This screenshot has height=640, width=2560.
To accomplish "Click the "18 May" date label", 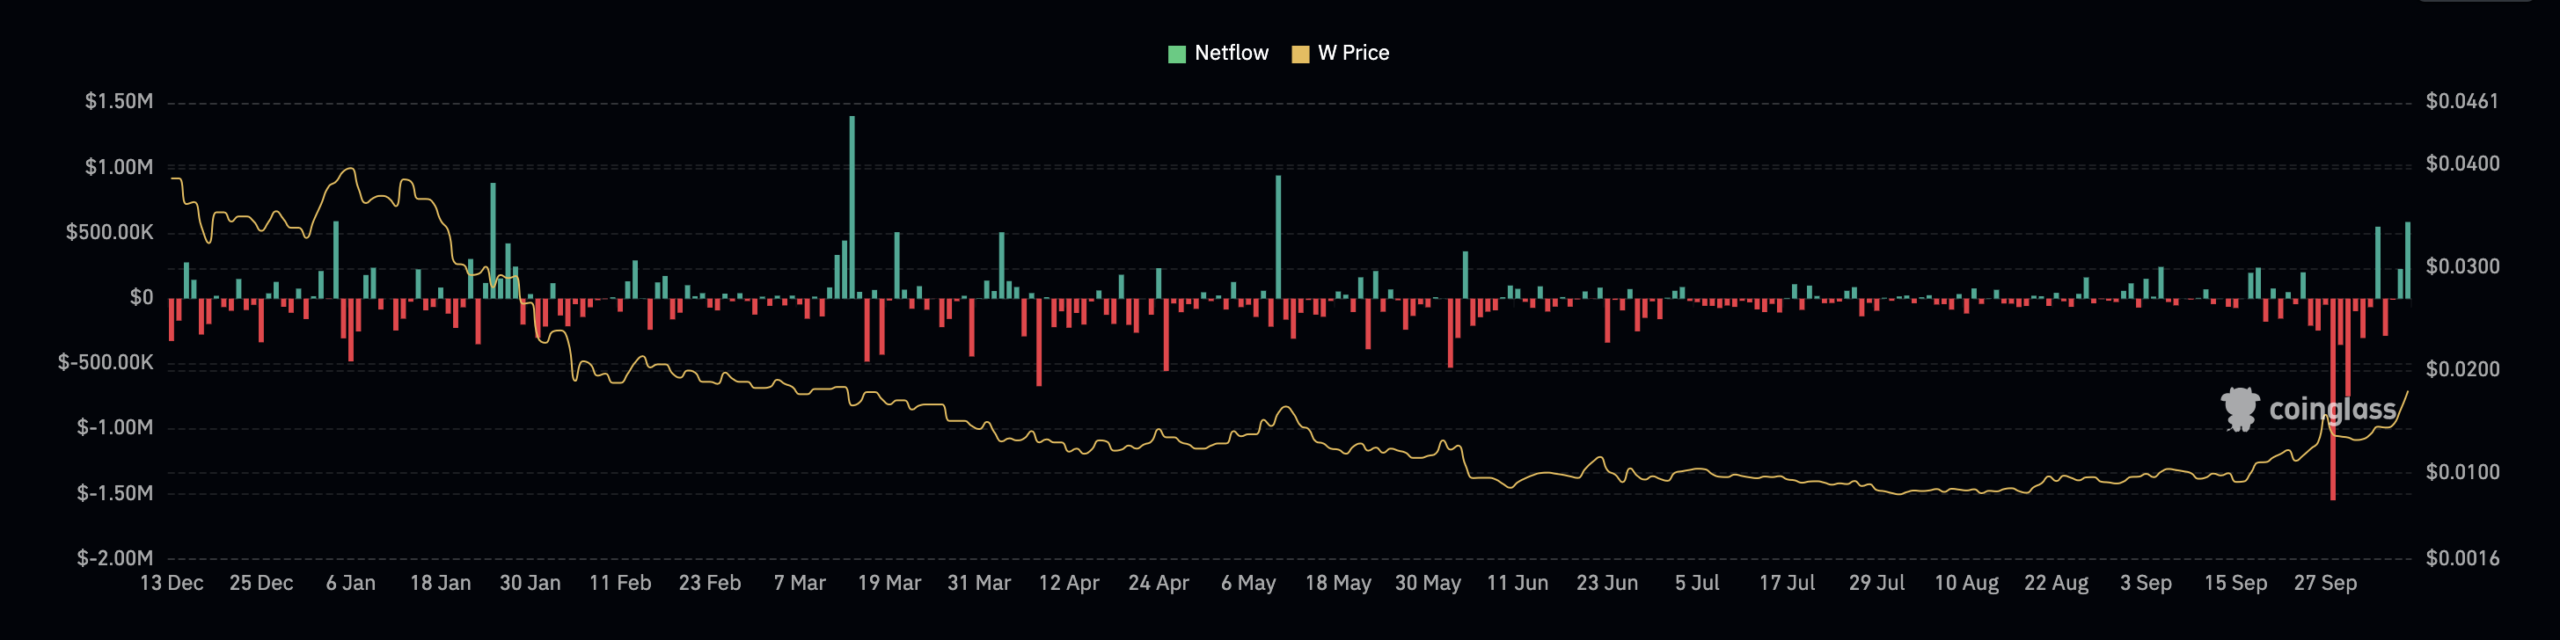I will 1338,583.
